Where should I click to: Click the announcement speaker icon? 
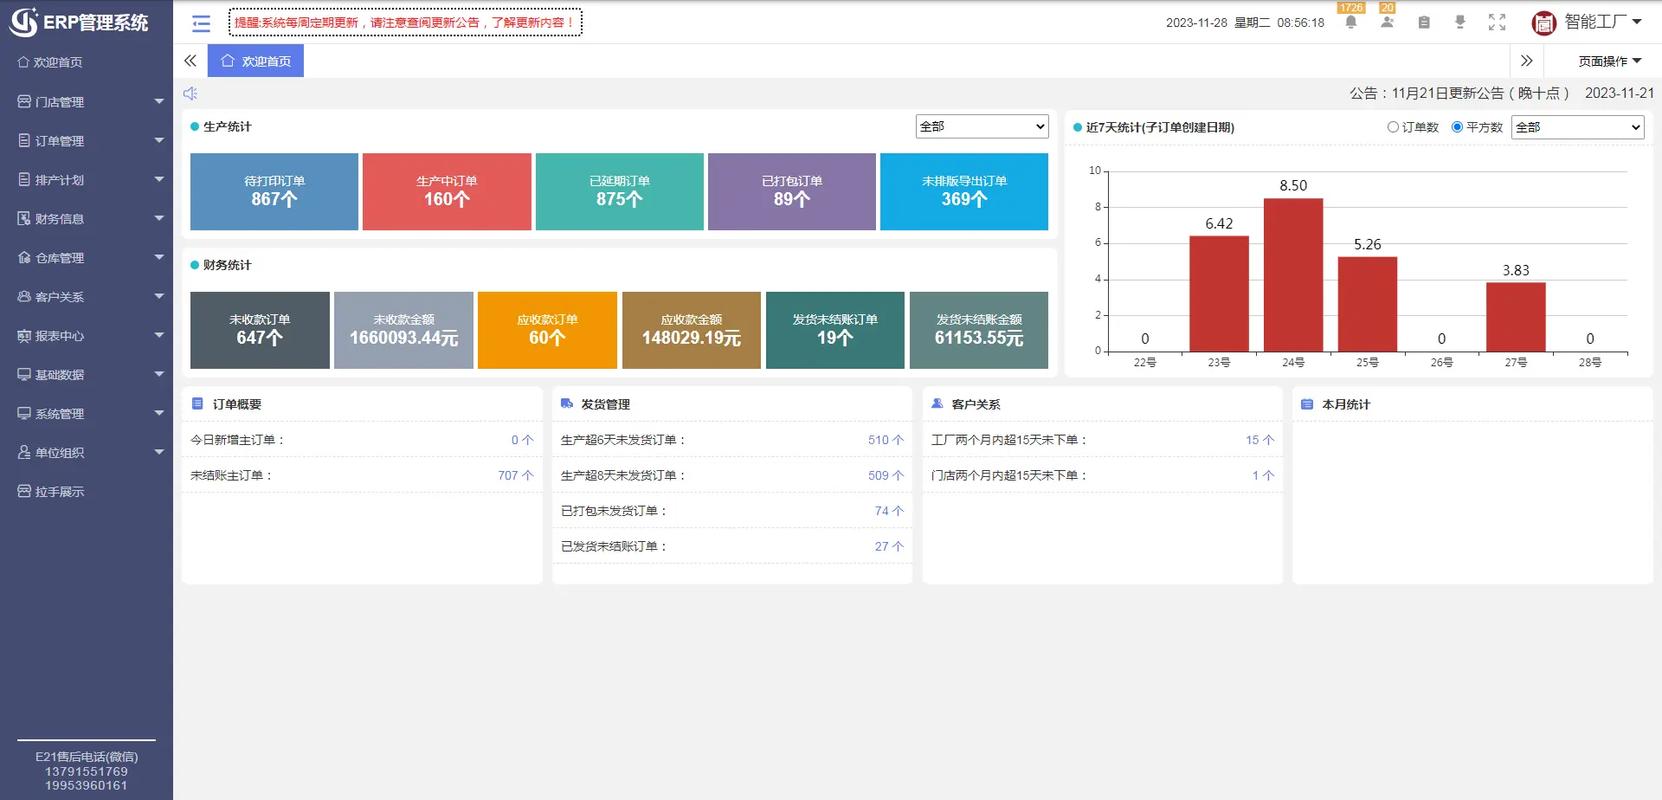tap(190, 93)
